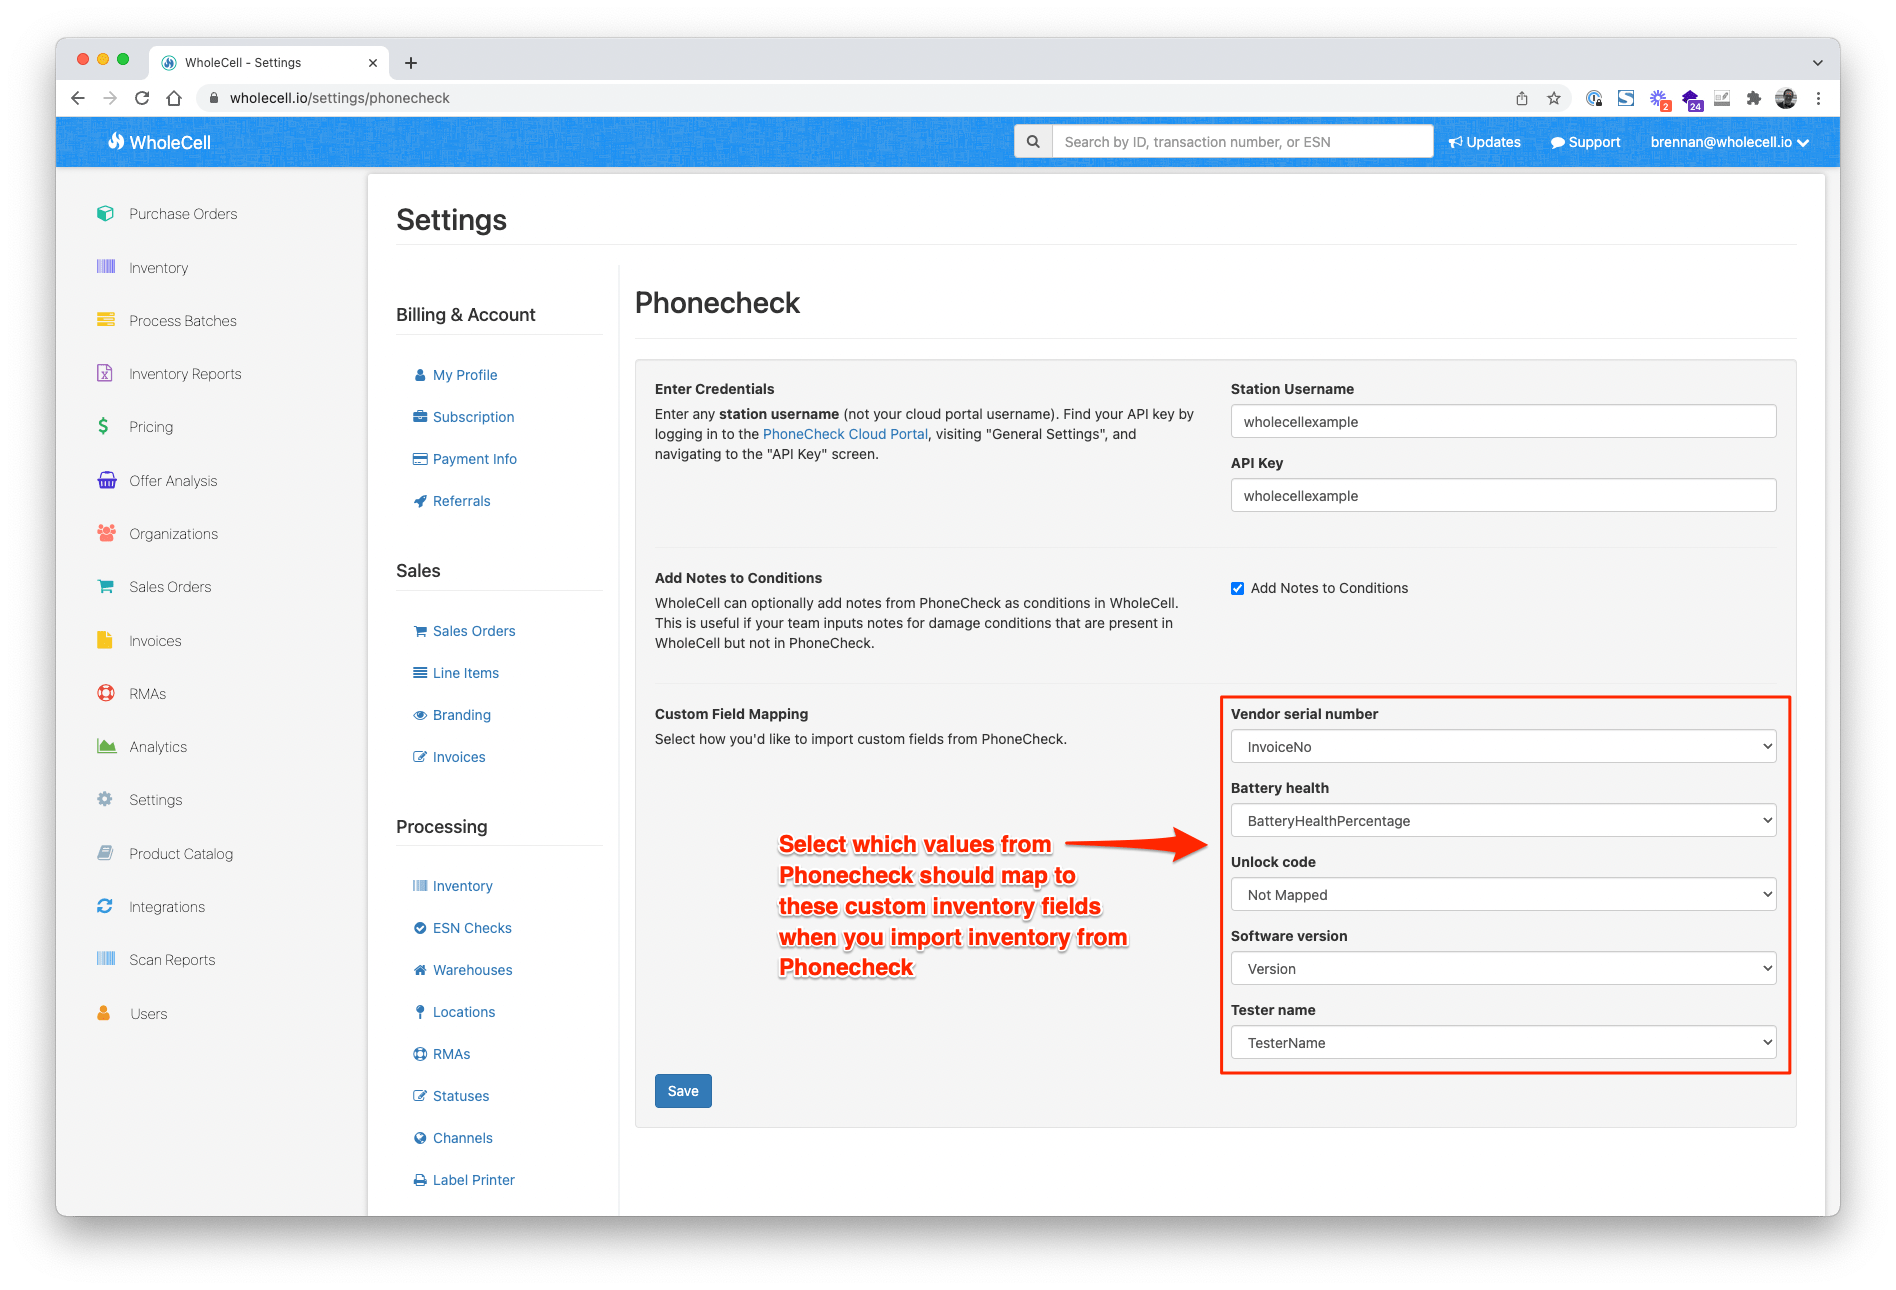Click the WholeCell flame logo
1896x1290 pixels.
116,141
